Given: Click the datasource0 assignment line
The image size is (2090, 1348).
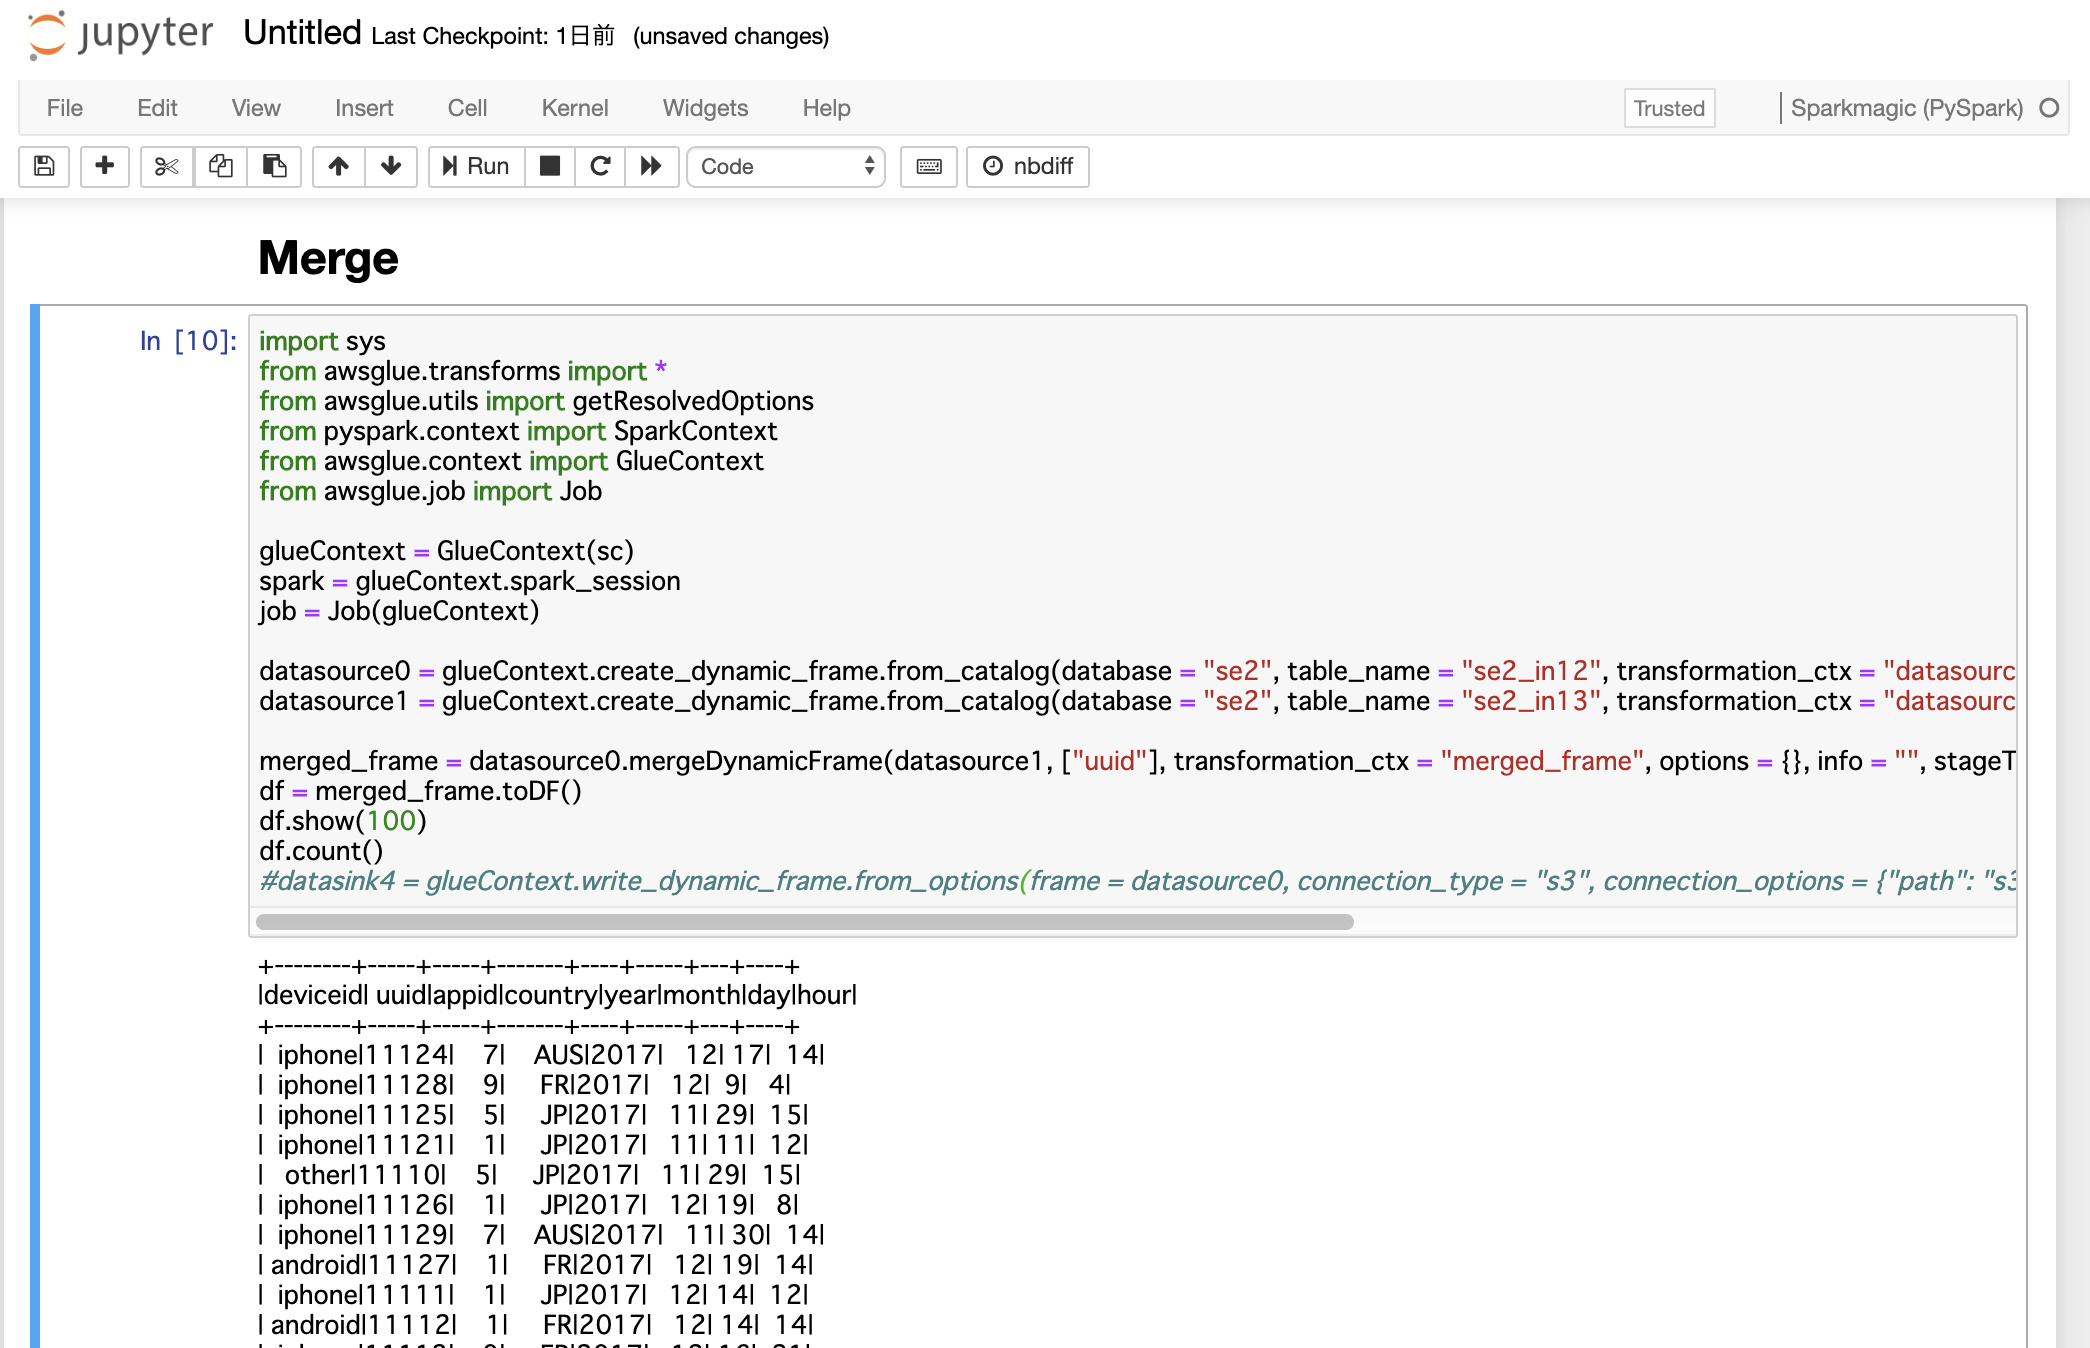Looking at the screenshot, I should 1137,671.
